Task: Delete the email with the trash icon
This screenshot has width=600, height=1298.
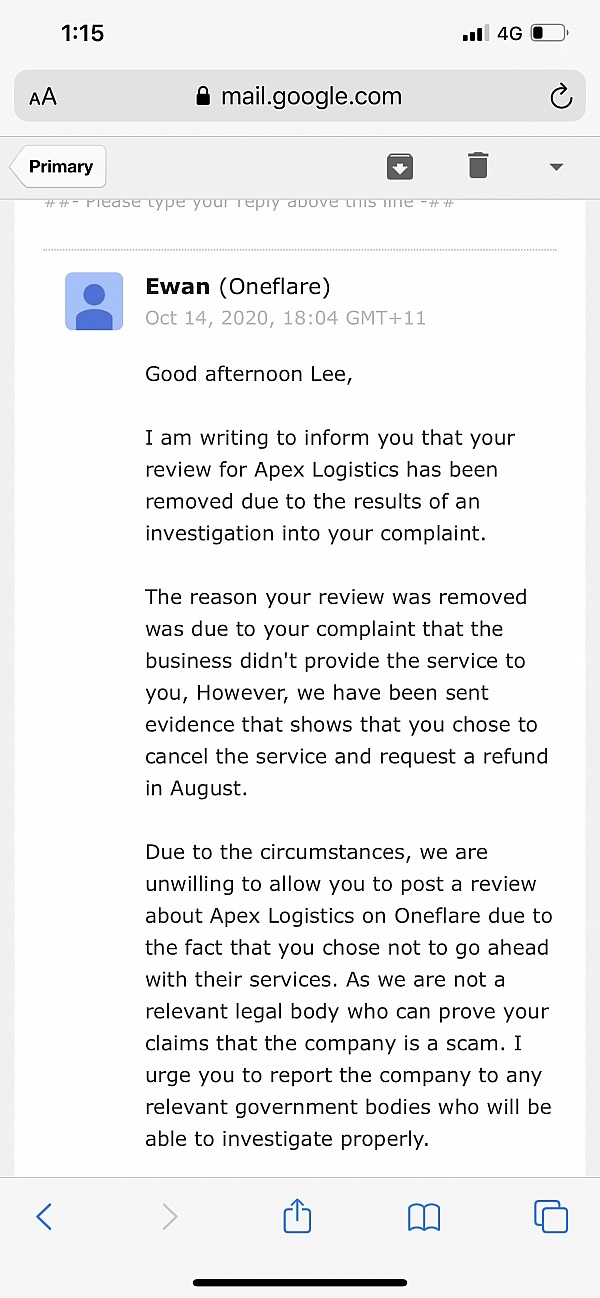Action: 478,166
